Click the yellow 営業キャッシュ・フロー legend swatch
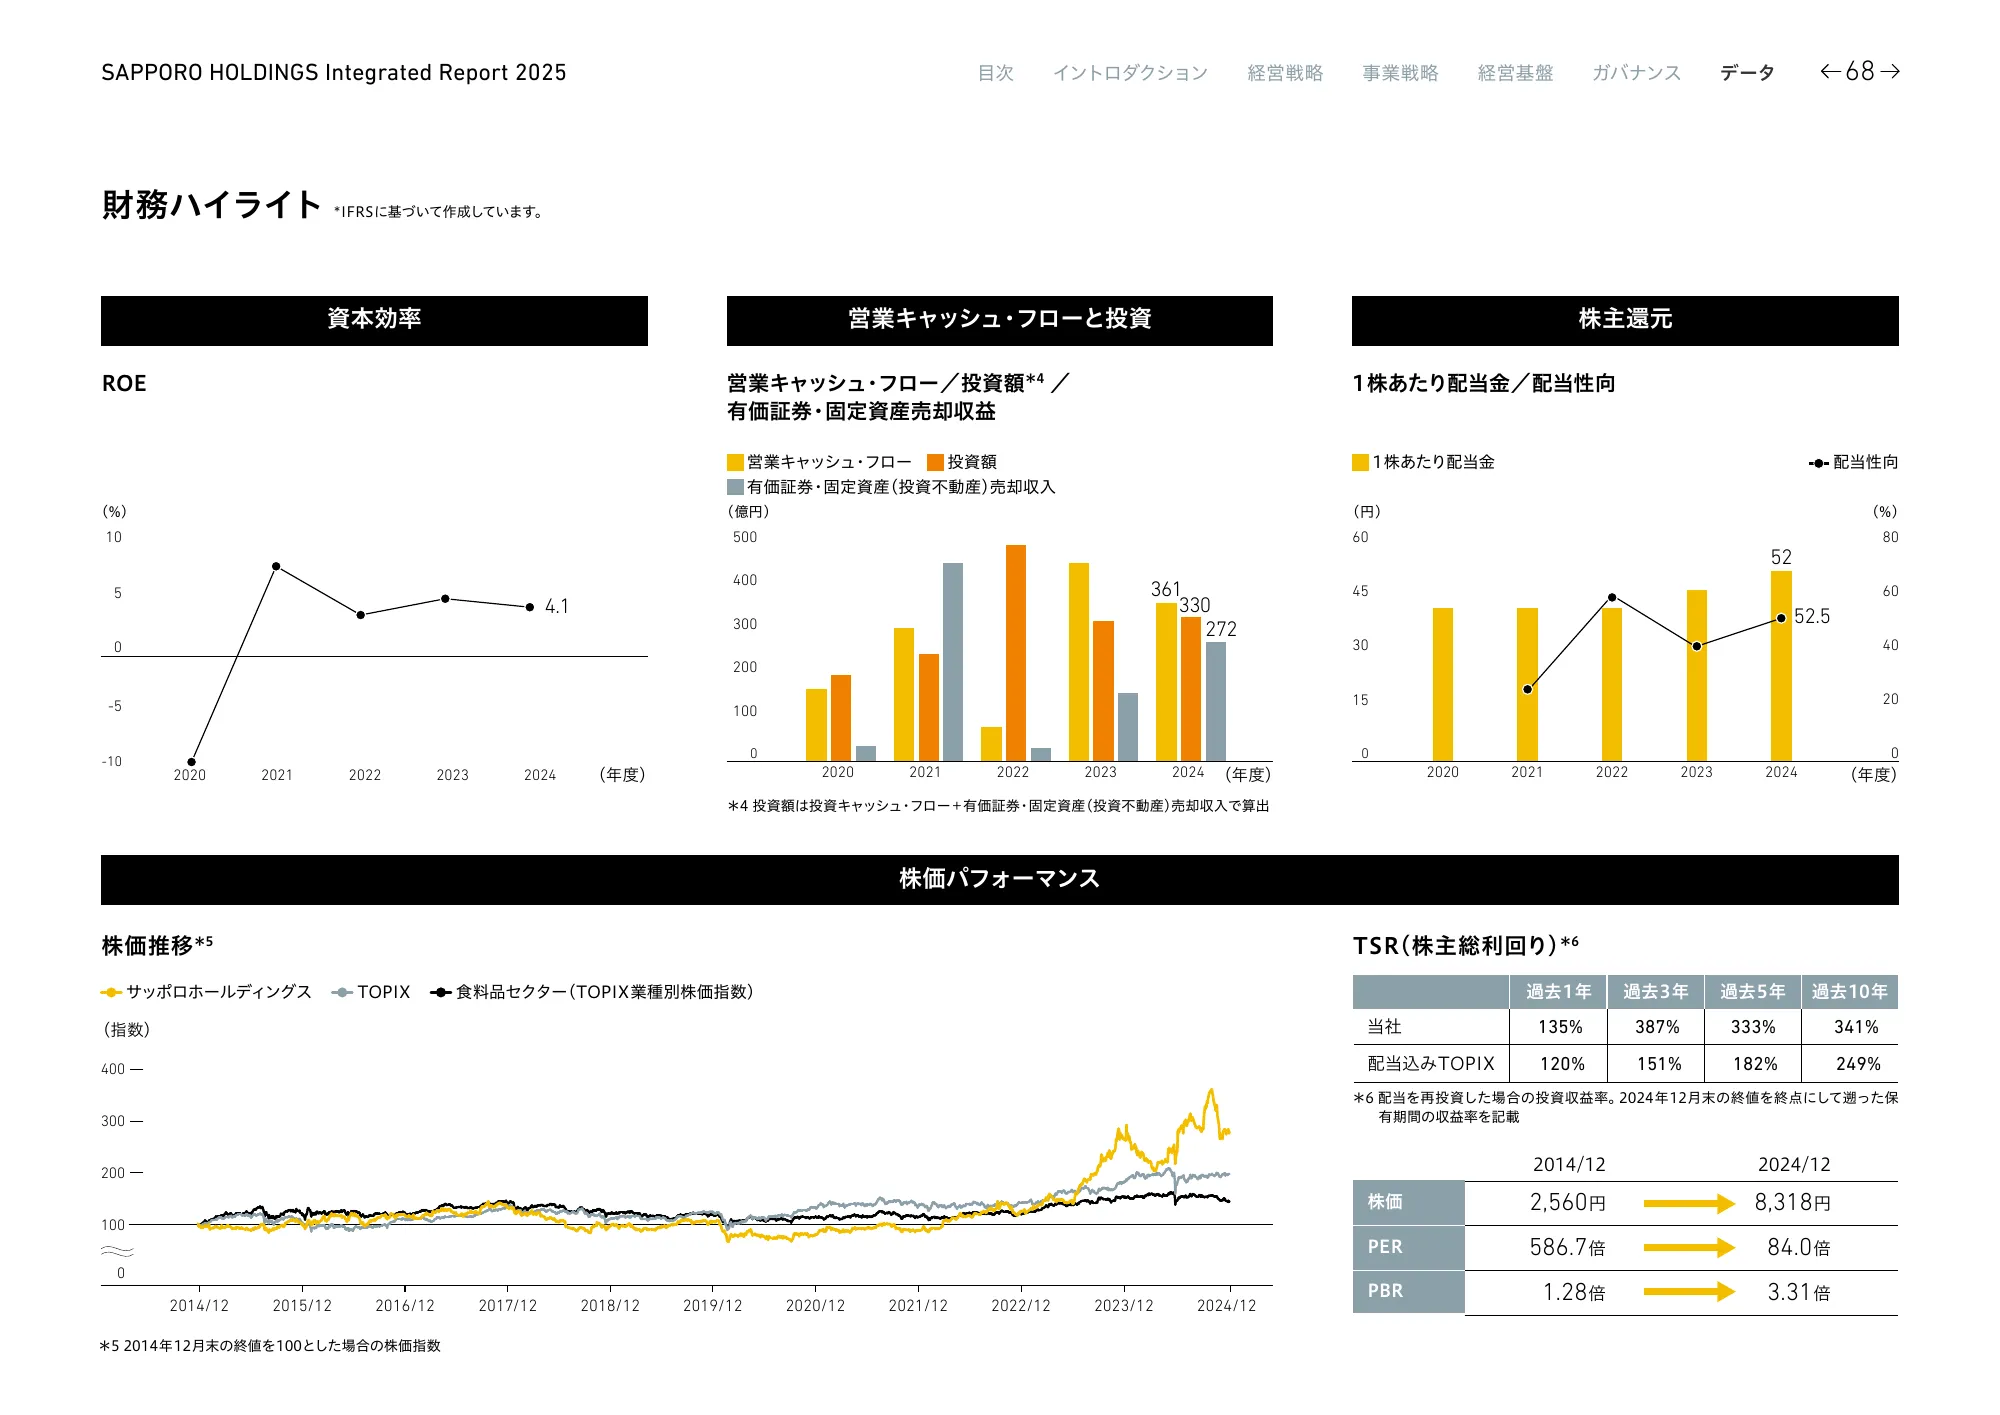This screenshot has width=2000, height=1415. [735, 462]
